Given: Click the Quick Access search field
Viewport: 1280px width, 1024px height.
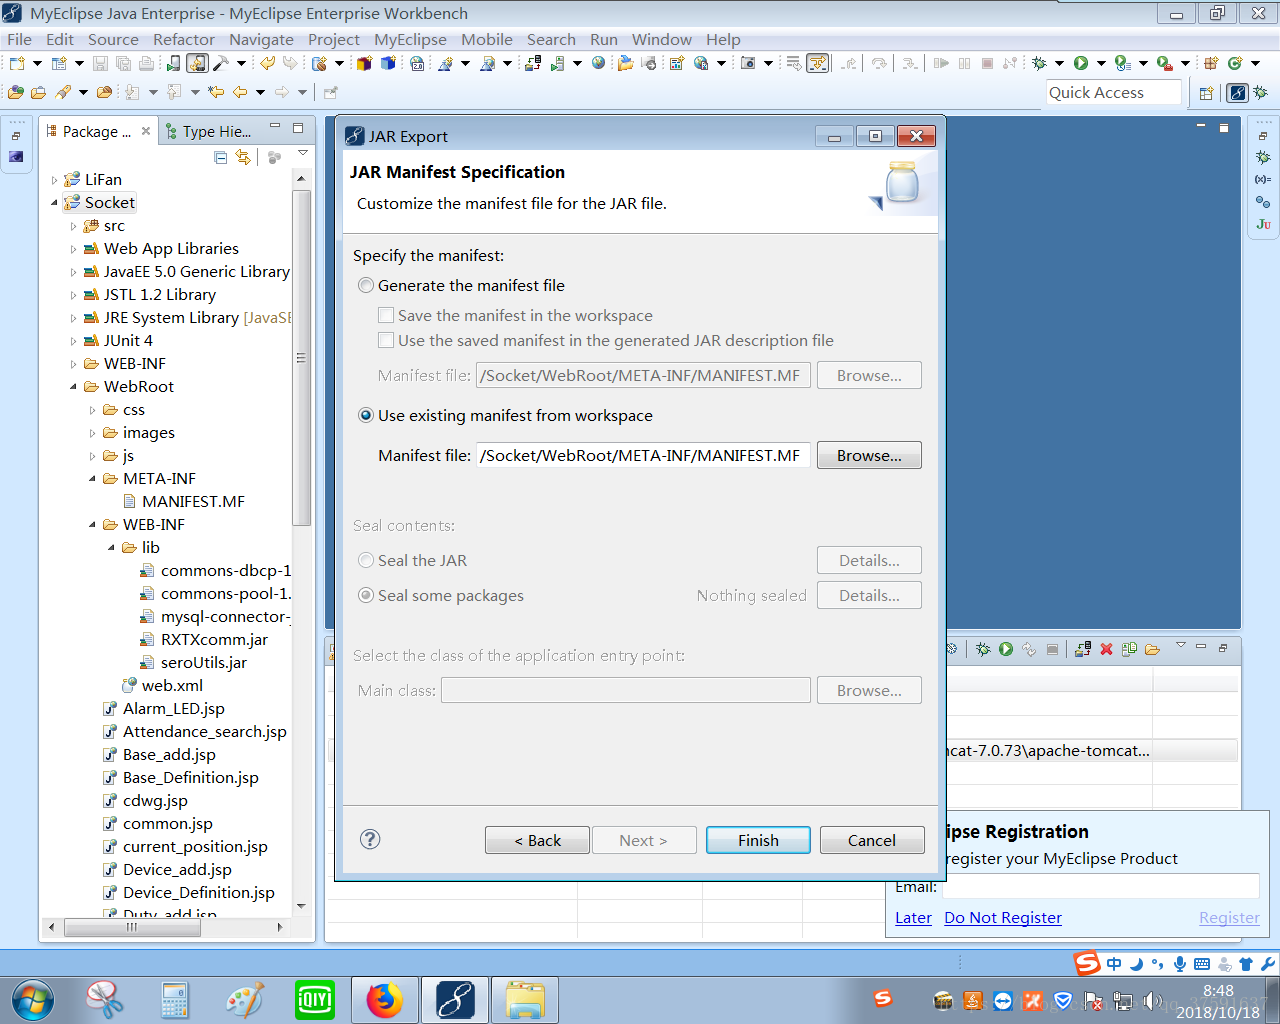Looking at the screenshot, I should [x=1114, y=92].
